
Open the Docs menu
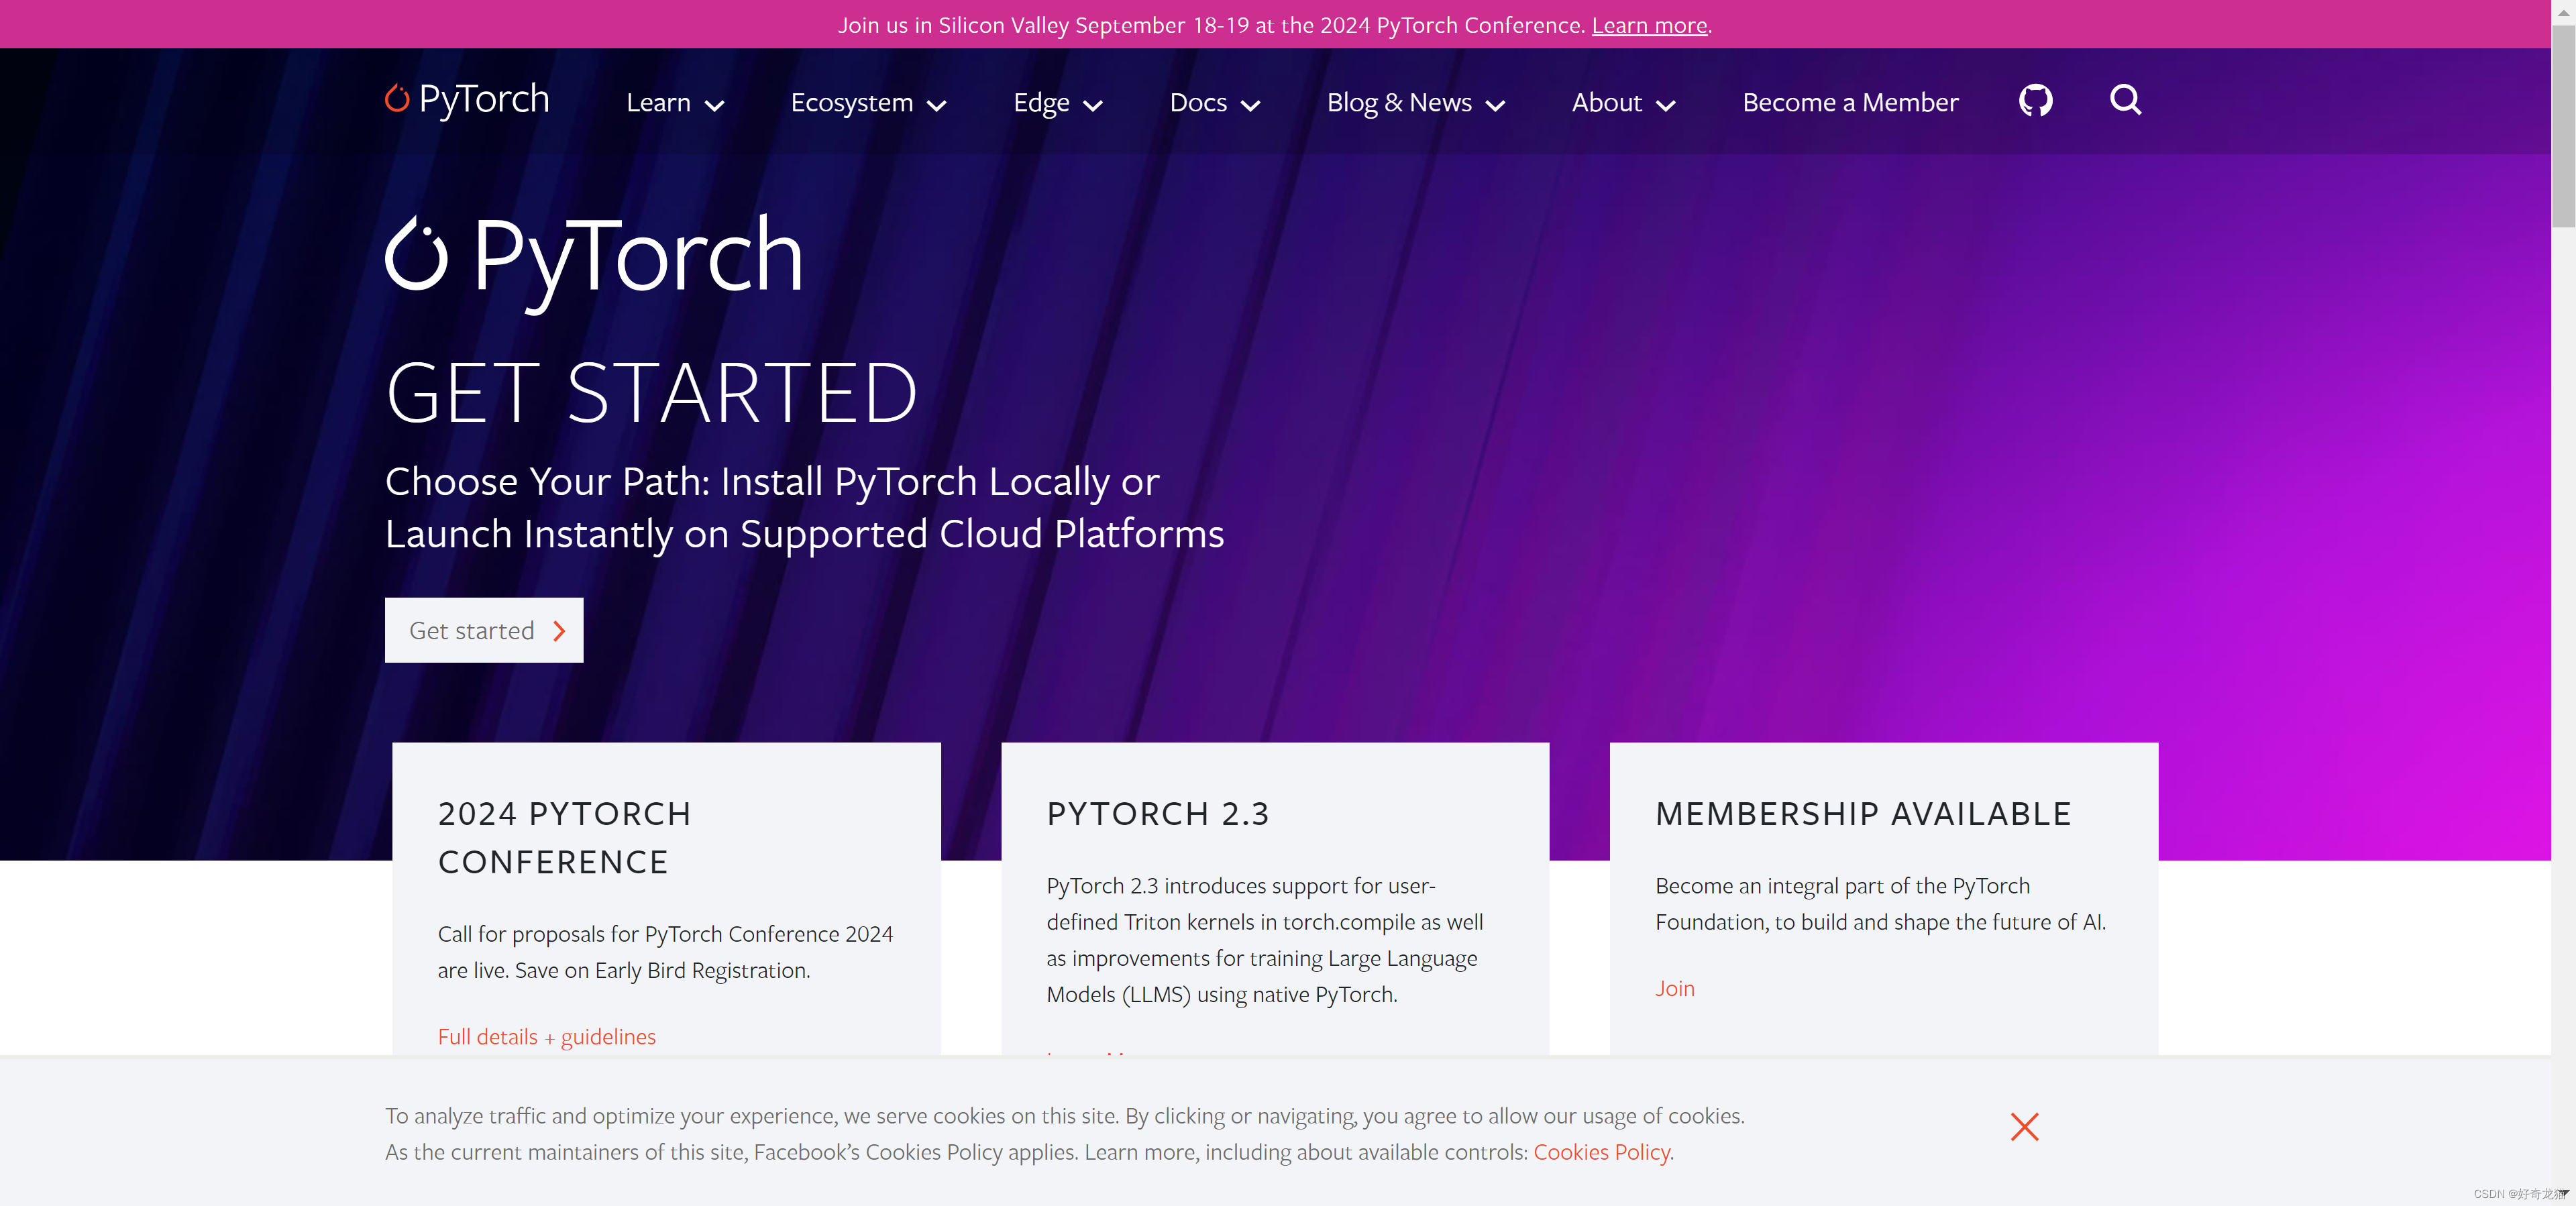click(1198, 102)
